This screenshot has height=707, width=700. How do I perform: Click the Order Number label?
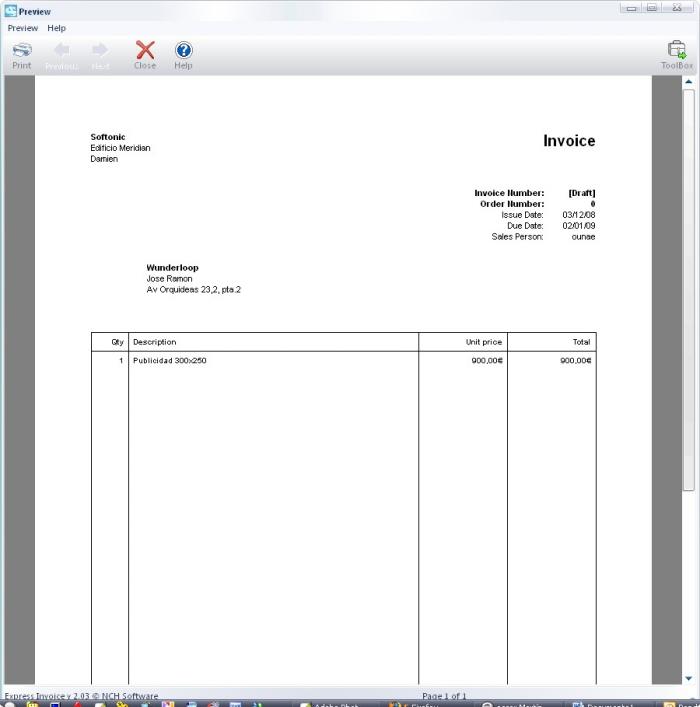[x=512, y=204]
